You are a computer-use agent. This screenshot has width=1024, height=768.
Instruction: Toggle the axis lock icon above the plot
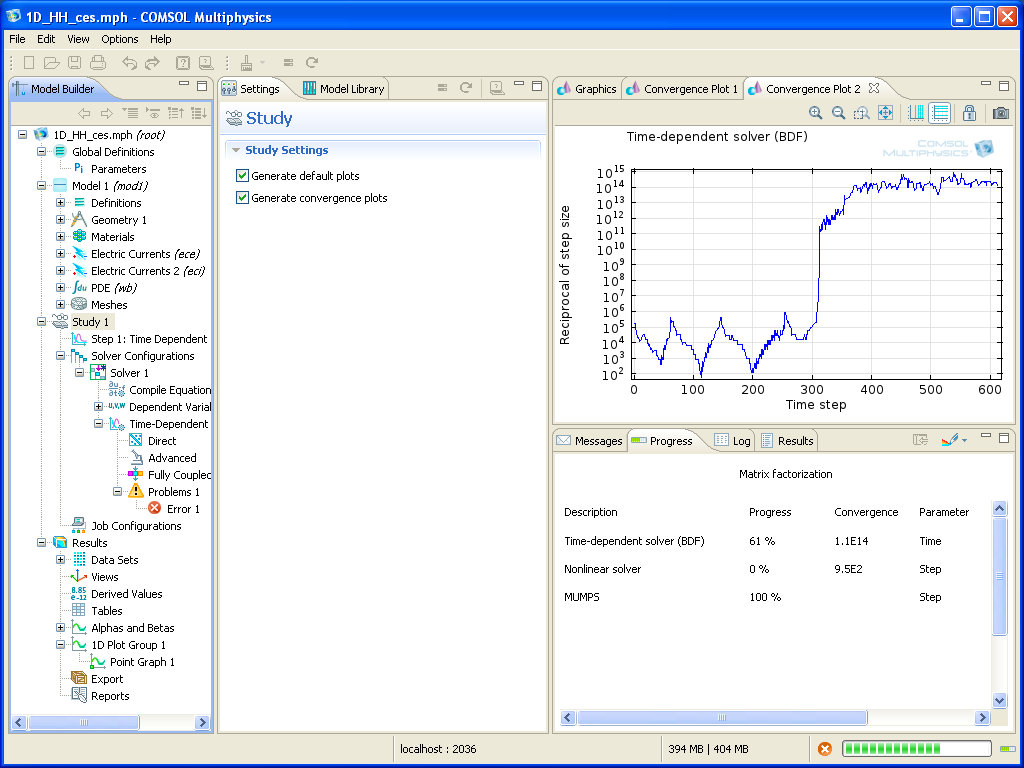[969, 113]
